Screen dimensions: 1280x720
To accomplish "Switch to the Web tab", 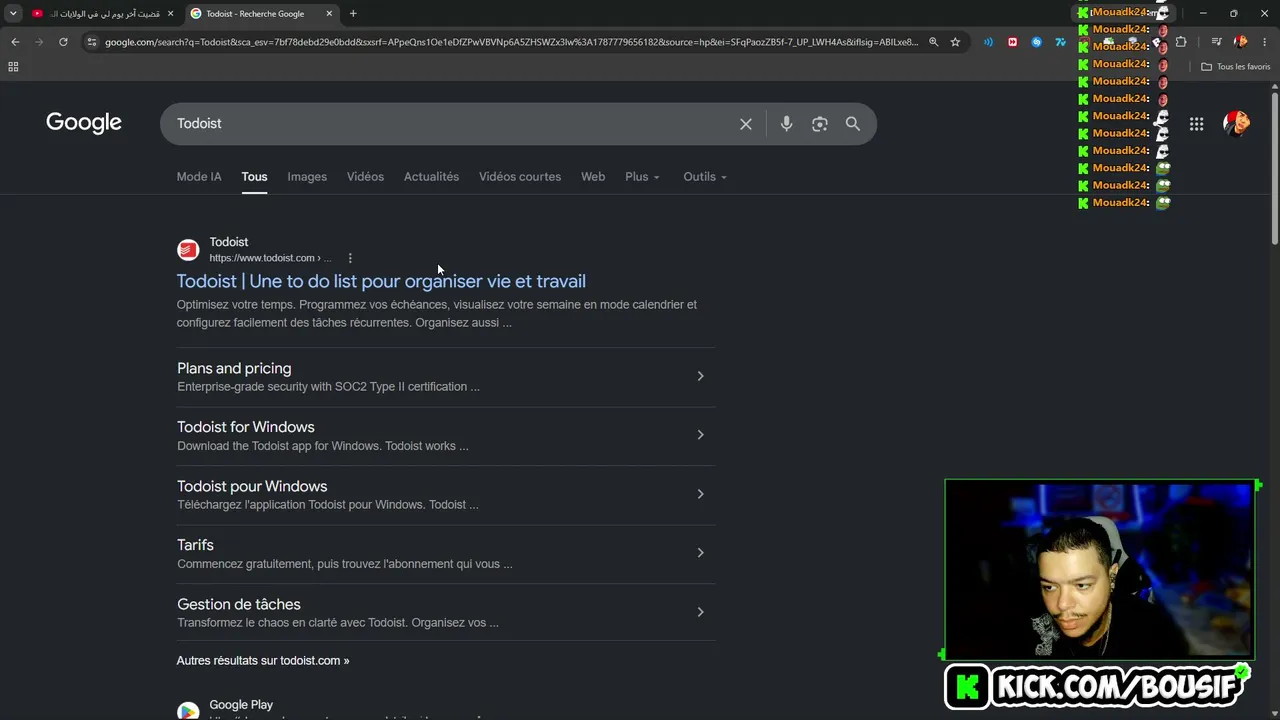I will pos(593,177).
